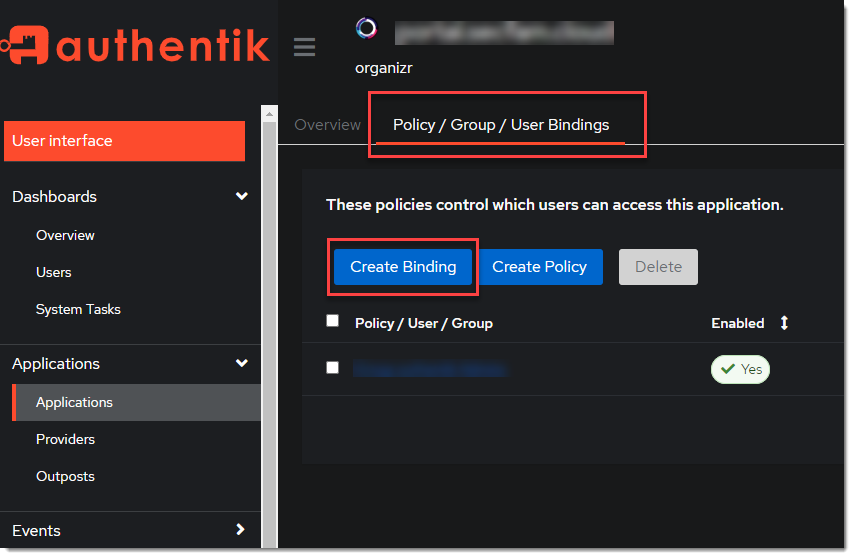Screen dimensions: 854x558
Task: Check the first binding row checkbox
Action: tap(333, 368)
